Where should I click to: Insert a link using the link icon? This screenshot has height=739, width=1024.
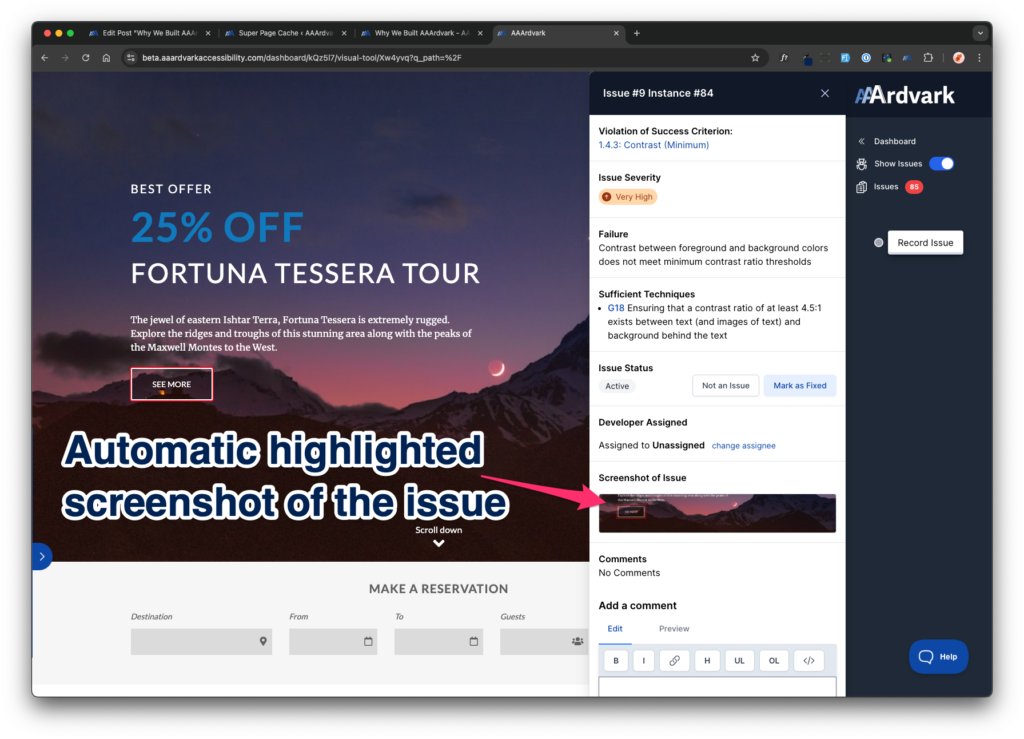pos(674,660)
